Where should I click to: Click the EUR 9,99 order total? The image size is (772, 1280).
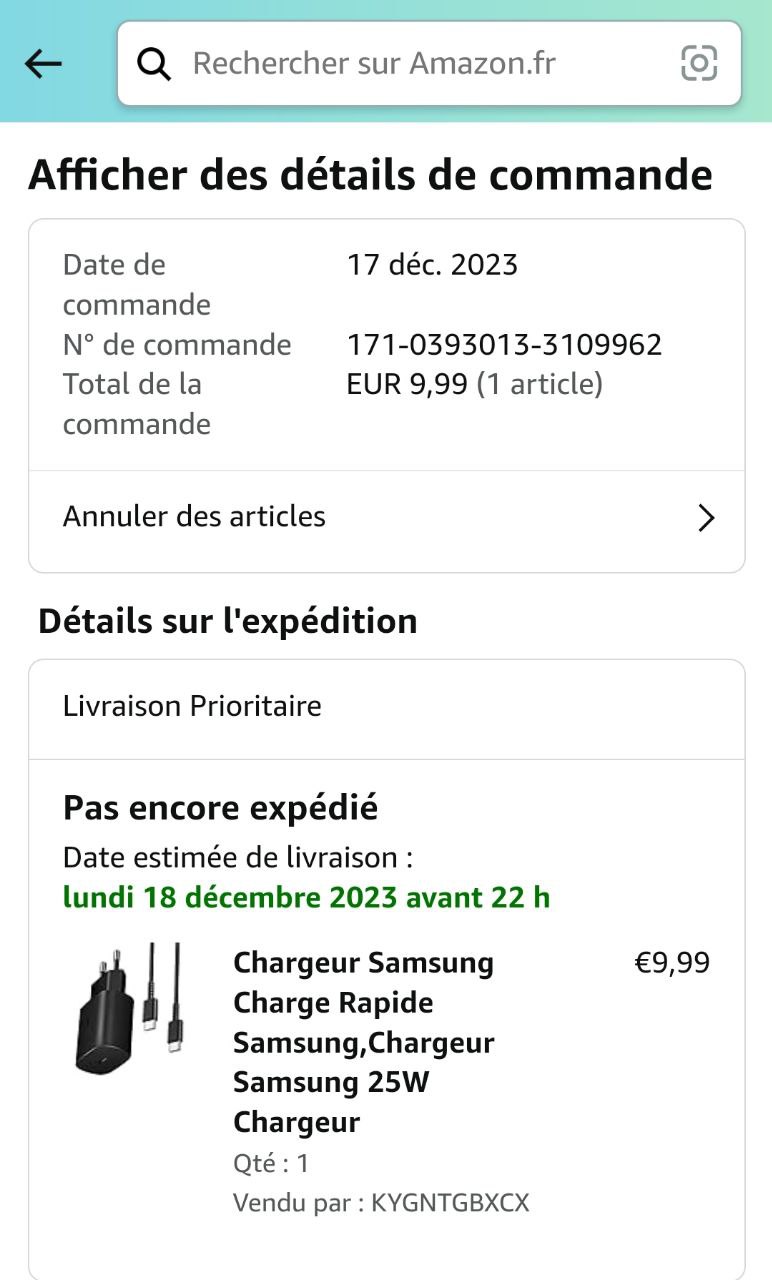coord(407,384)
